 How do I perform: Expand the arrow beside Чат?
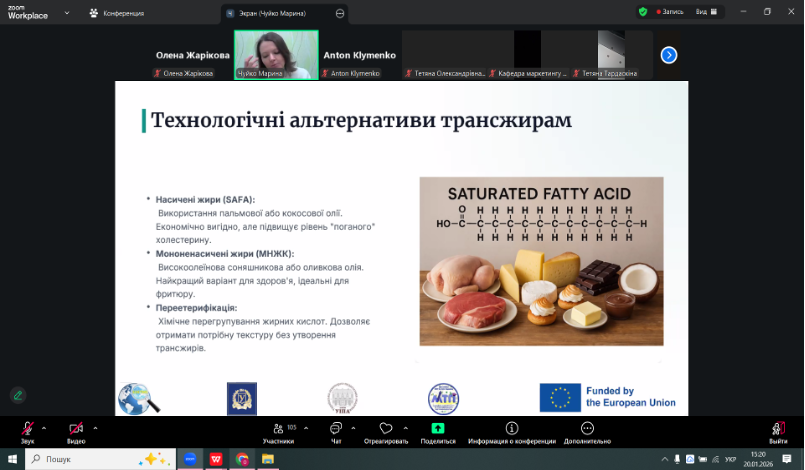tap(353, 428)
